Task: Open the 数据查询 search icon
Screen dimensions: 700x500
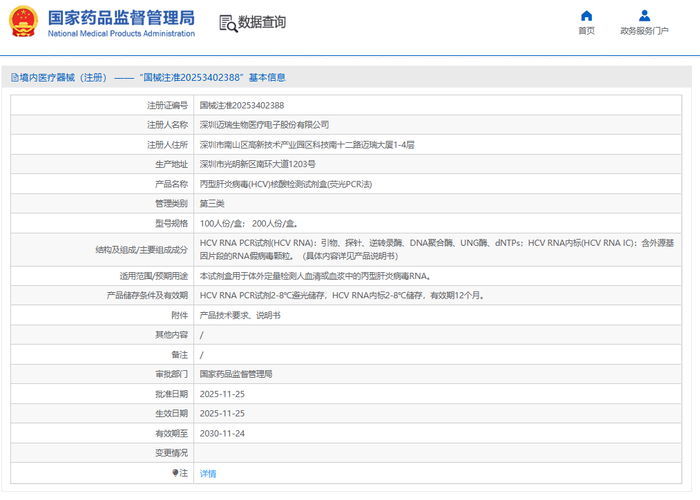Action: [227, 23]
